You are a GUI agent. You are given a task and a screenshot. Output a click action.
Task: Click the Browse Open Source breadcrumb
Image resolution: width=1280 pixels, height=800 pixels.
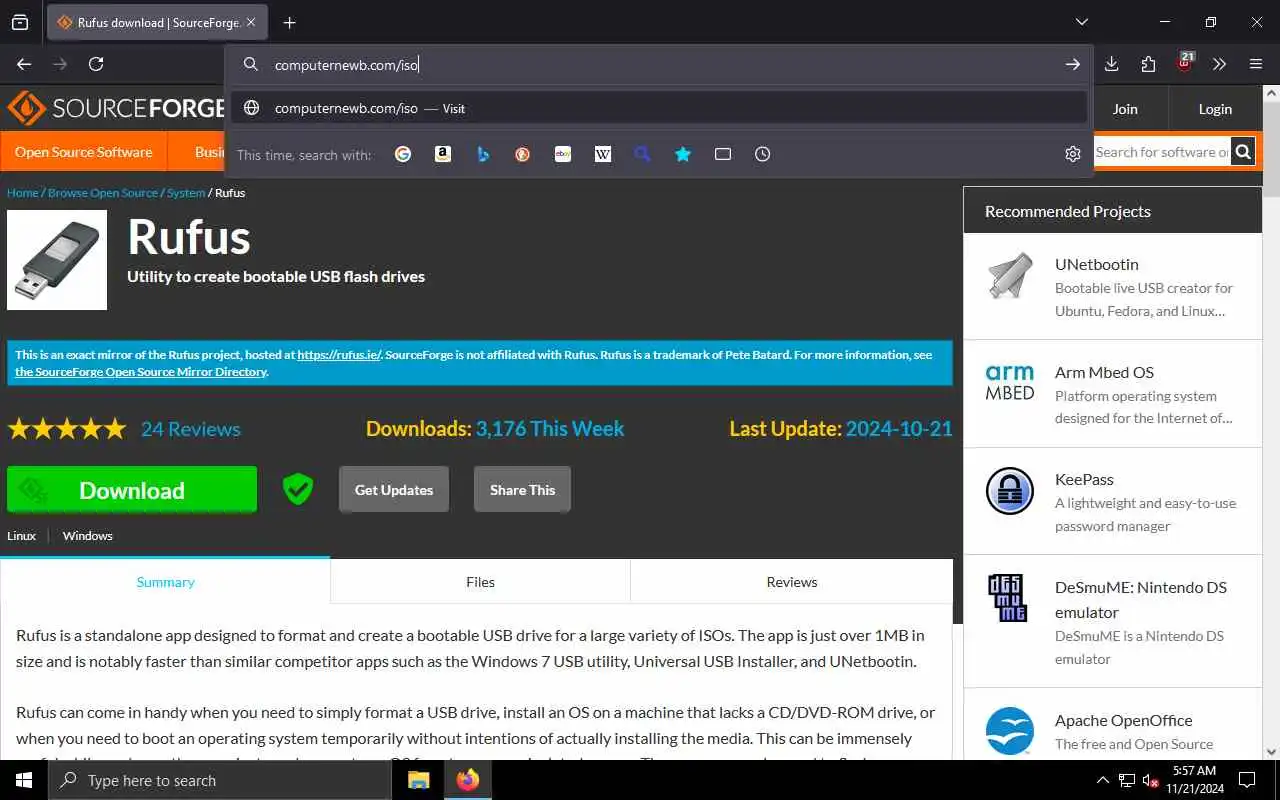103,192
